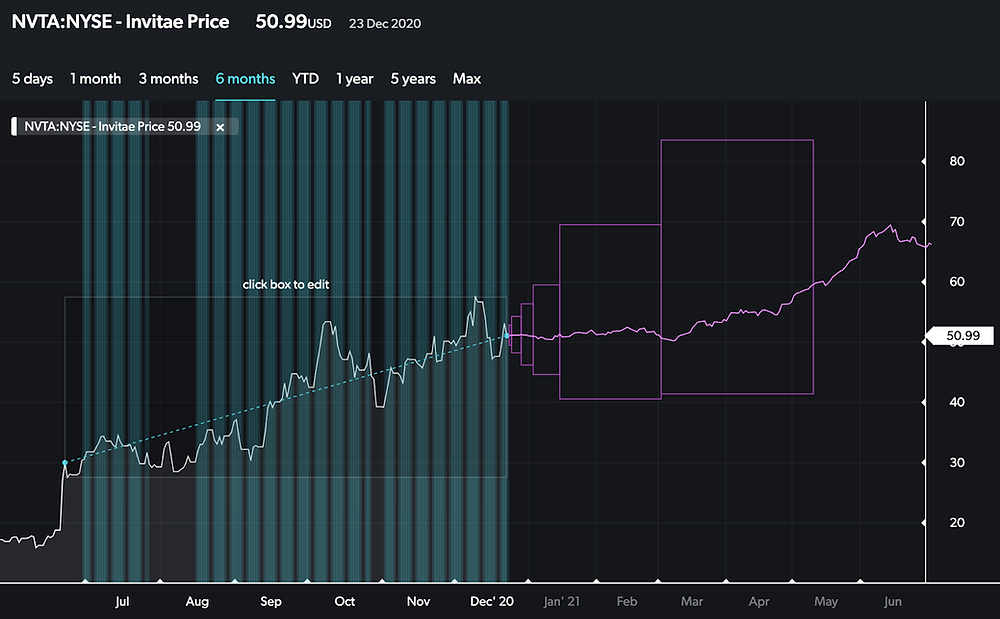Click the 60 price axis label
Screen dimensions: 1000x619
click(957, 282)
